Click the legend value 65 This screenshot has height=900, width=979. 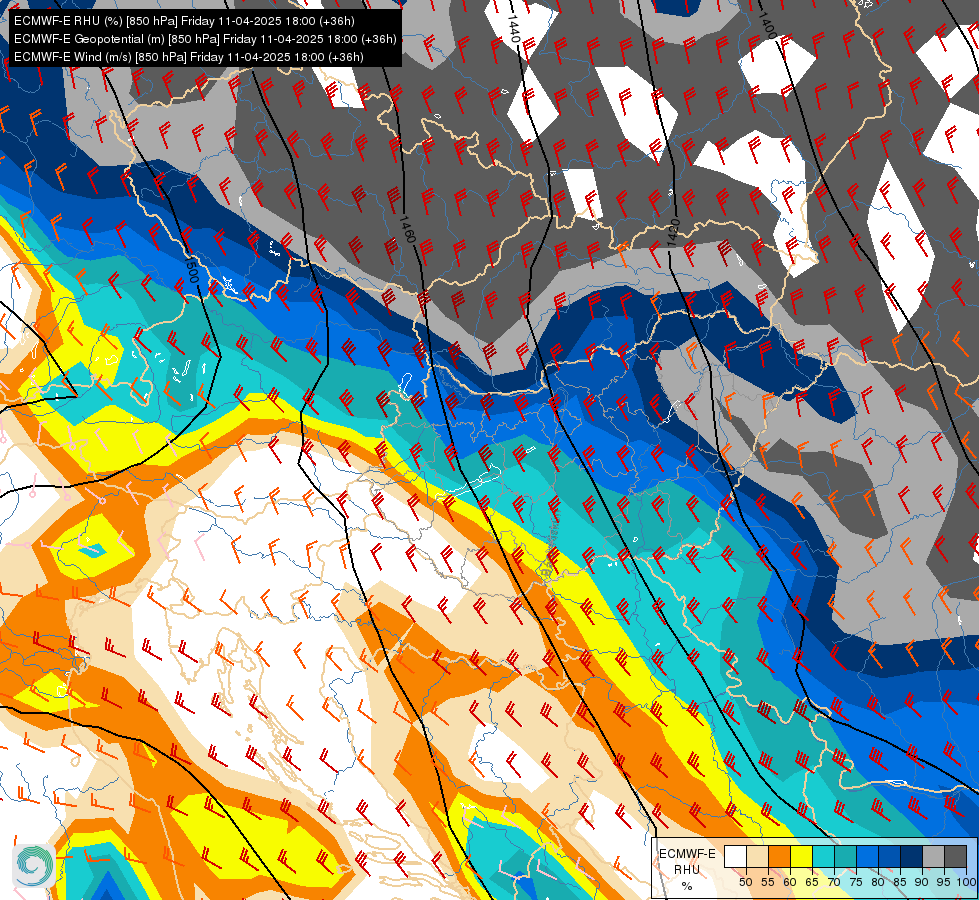click(x=812, y=883)
